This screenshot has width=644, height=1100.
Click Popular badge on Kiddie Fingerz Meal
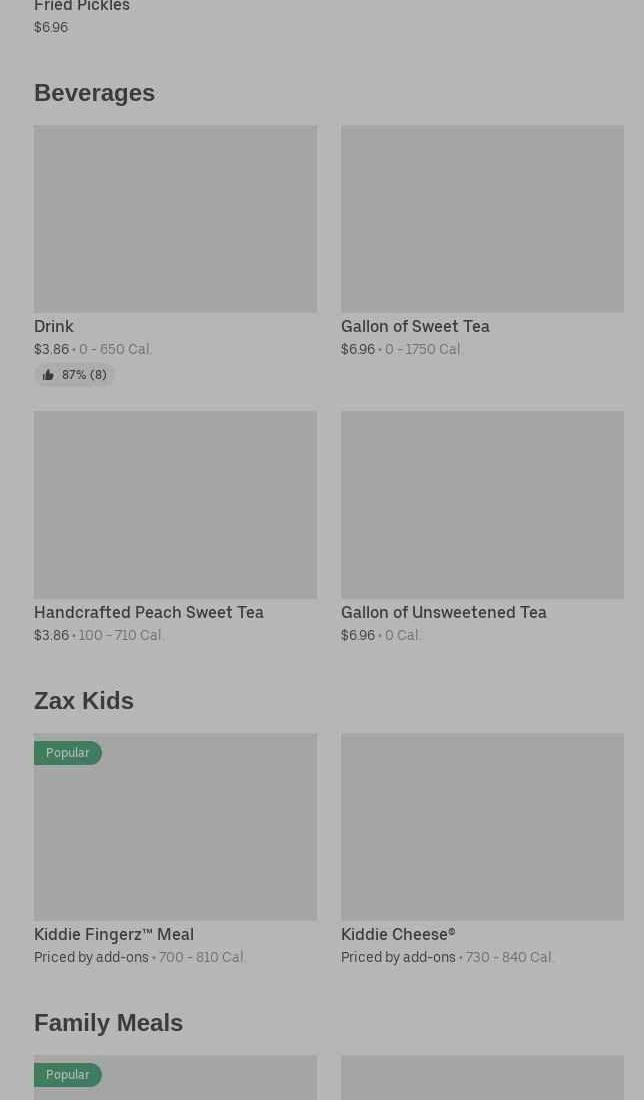(x=68, y=753)
